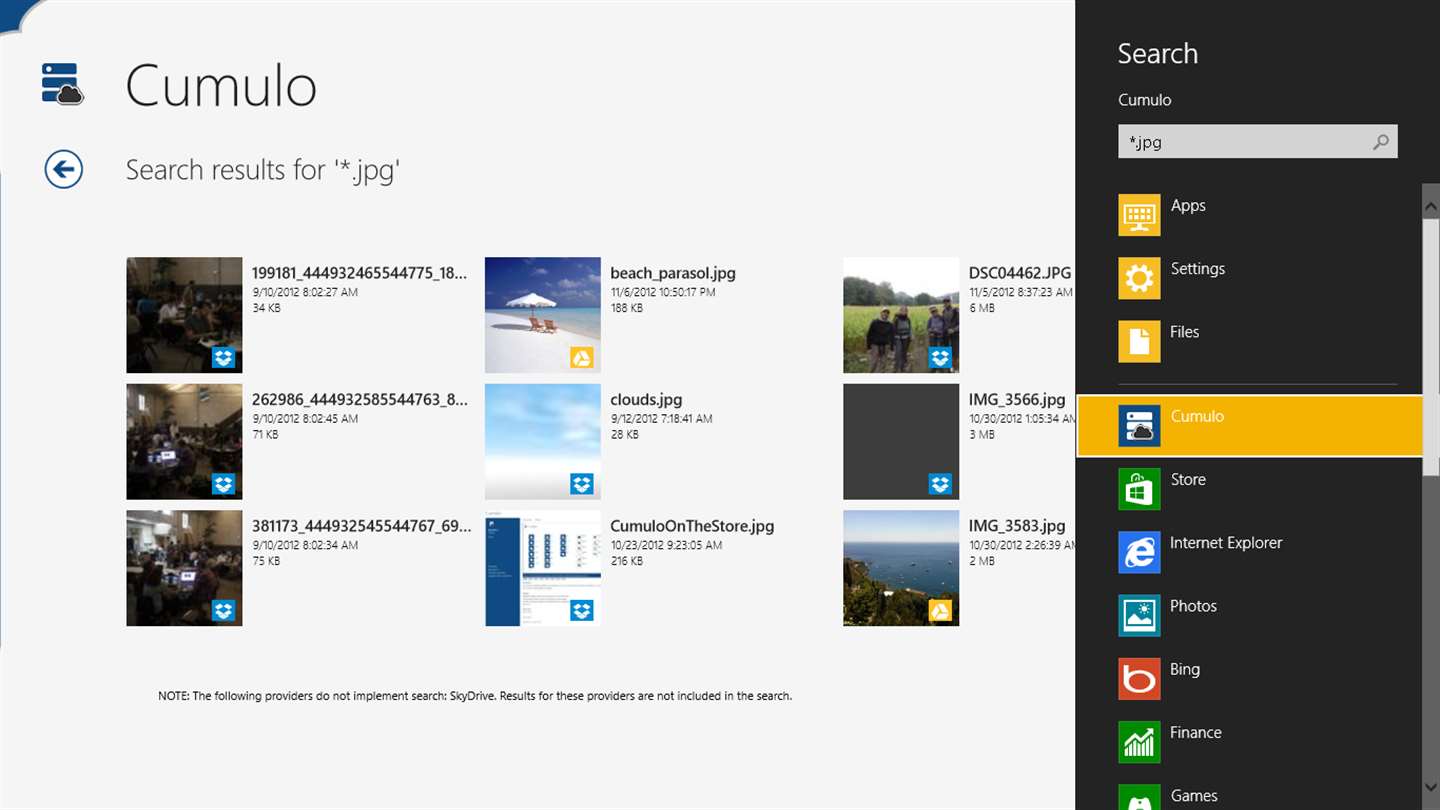Select the Internet Explorer entry label
The width and height of the screenshot is (1440, 810).
1226,542
